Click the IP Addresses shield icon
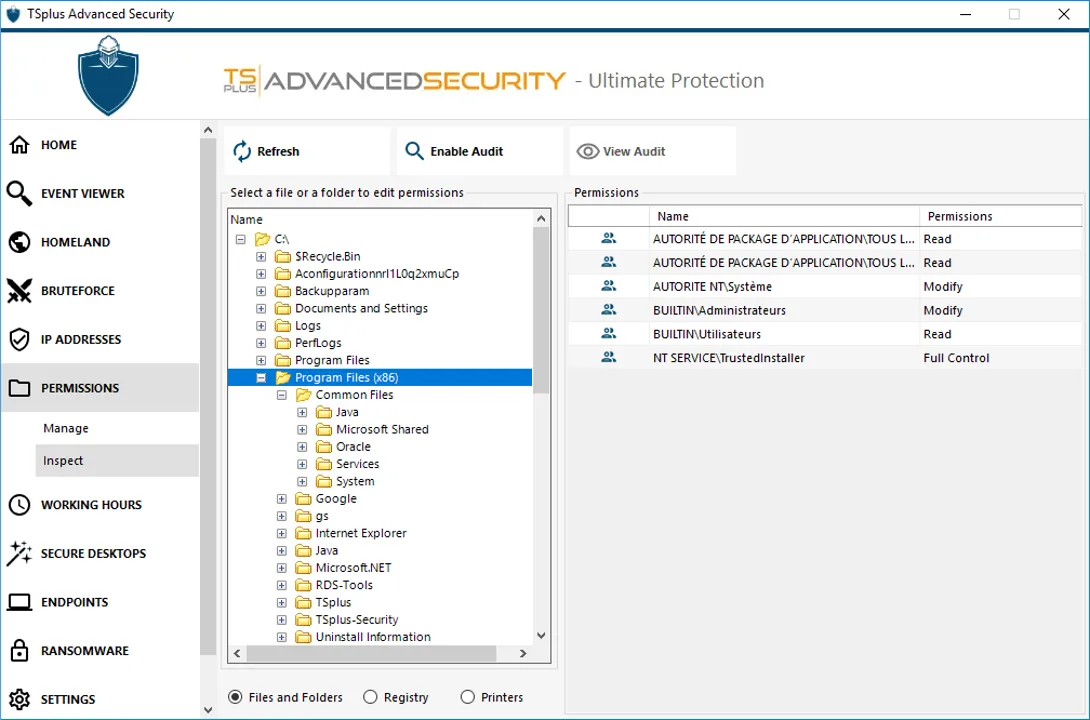This screenshot has width=1090, height=720. 19,339
